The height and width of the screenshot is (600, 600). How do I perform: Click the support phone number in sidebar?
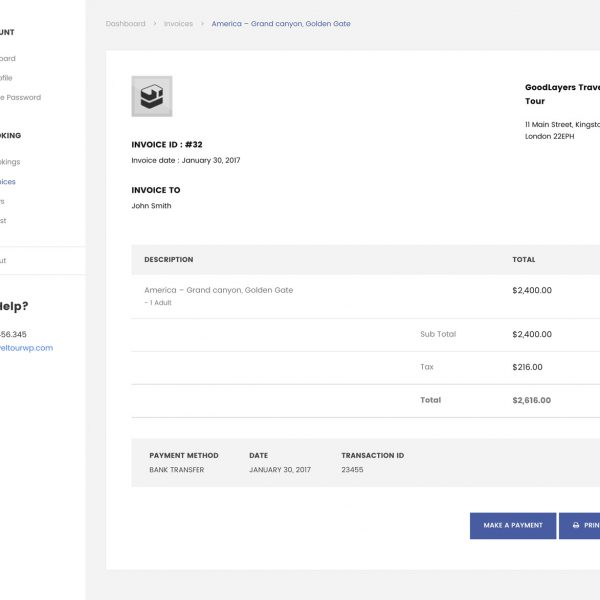[14, 334]
